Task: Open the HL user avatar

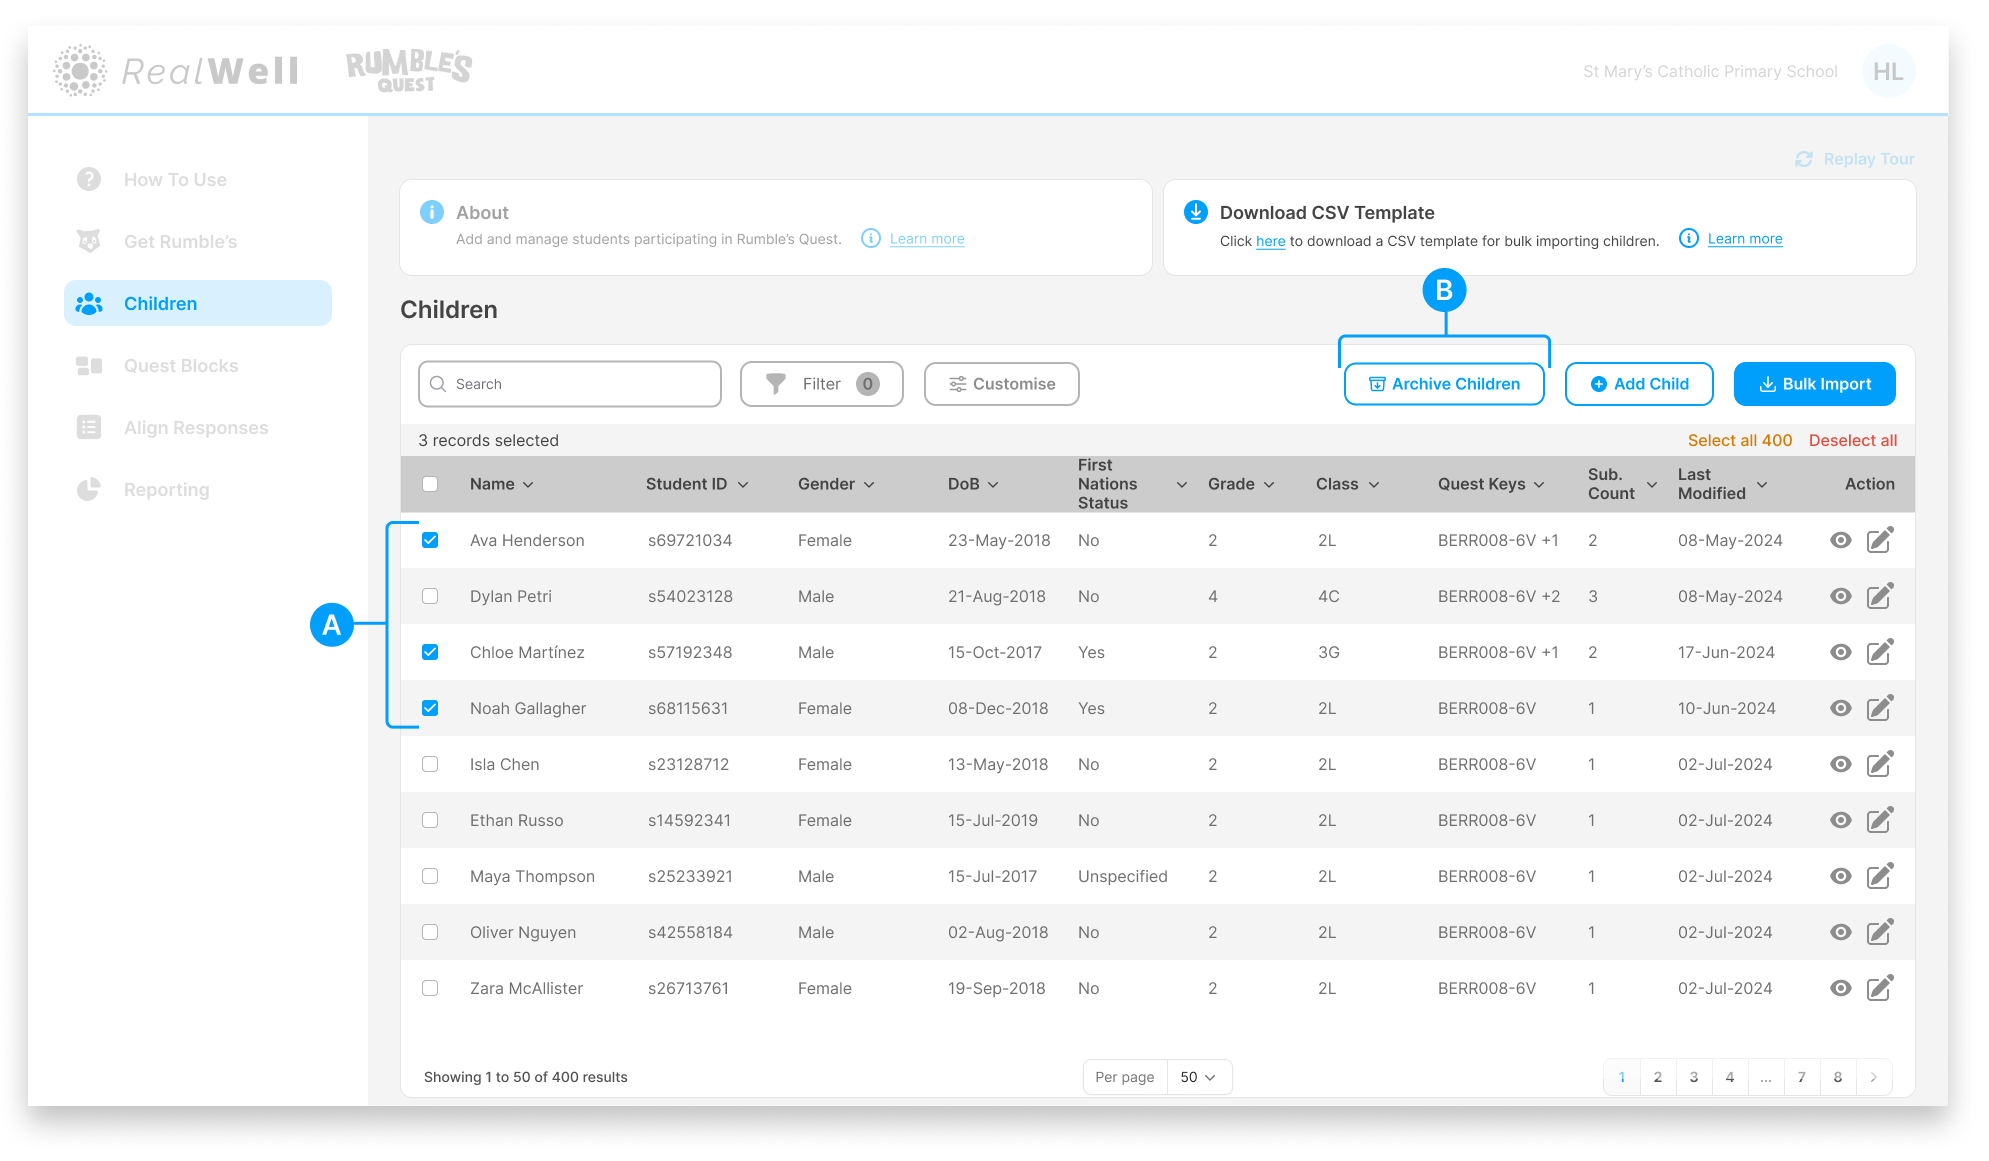Action: [x=1887, y=71]
